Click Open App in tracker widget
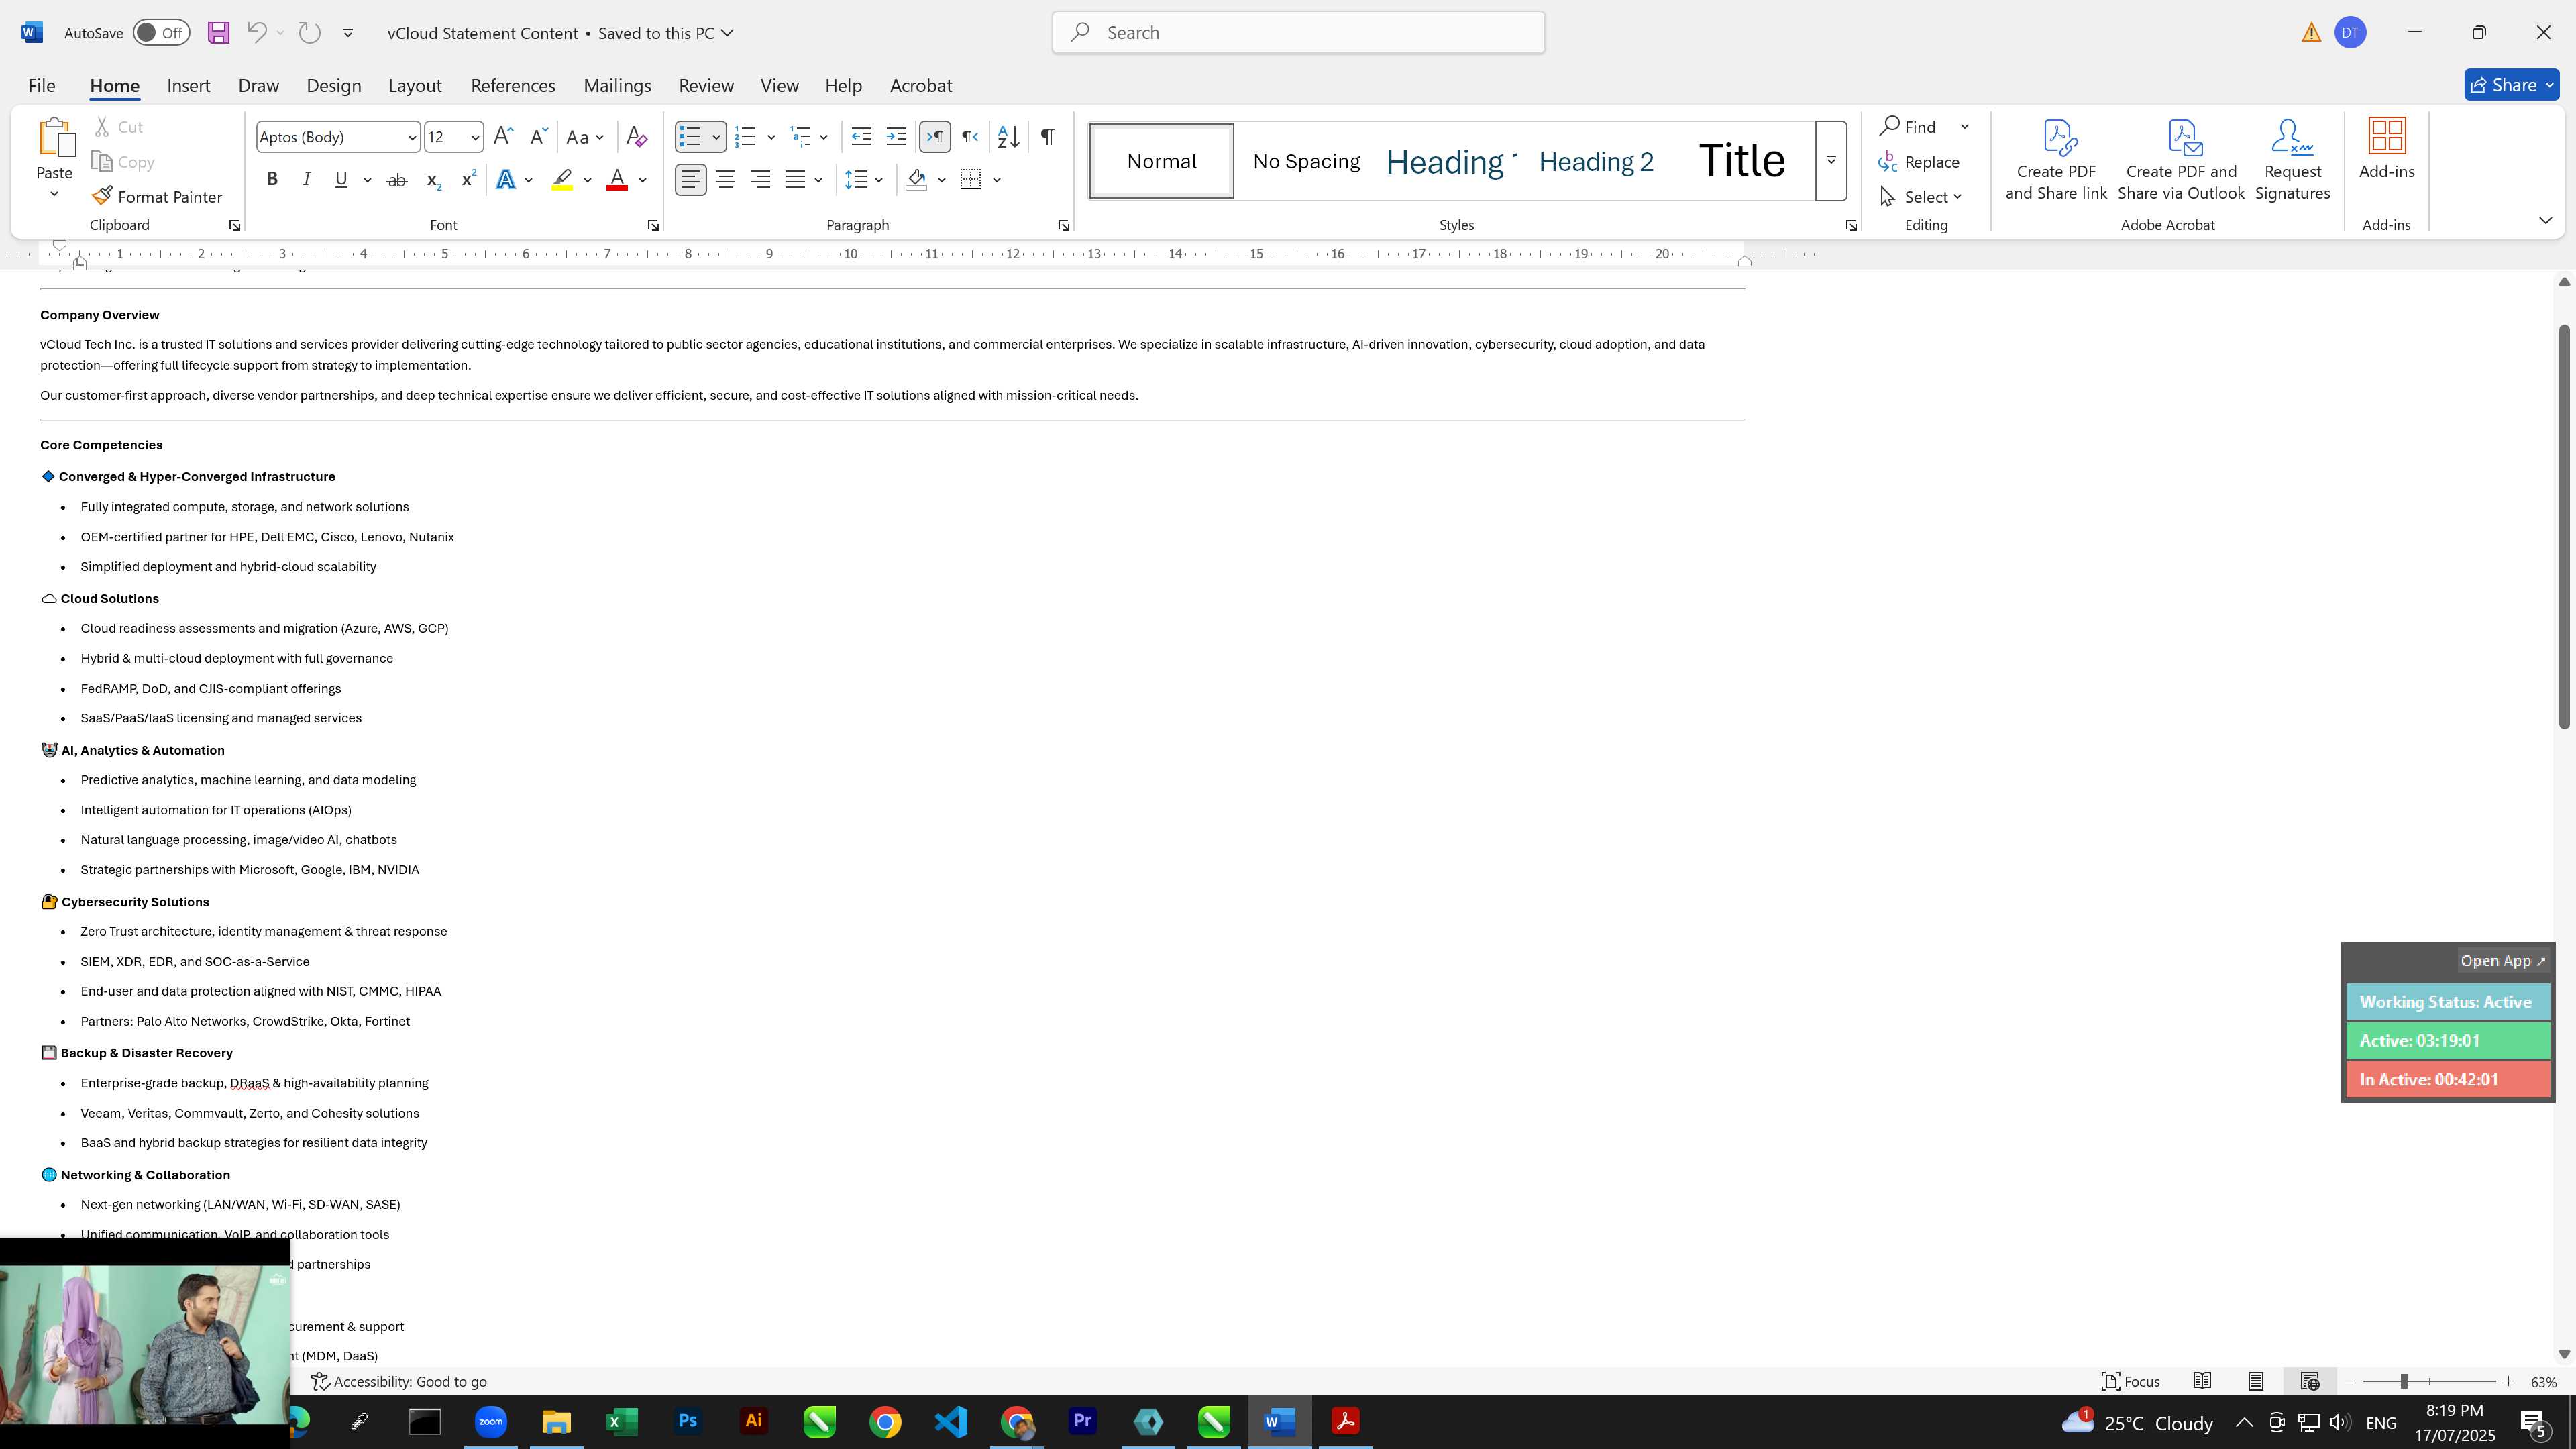 (2503, 961)
